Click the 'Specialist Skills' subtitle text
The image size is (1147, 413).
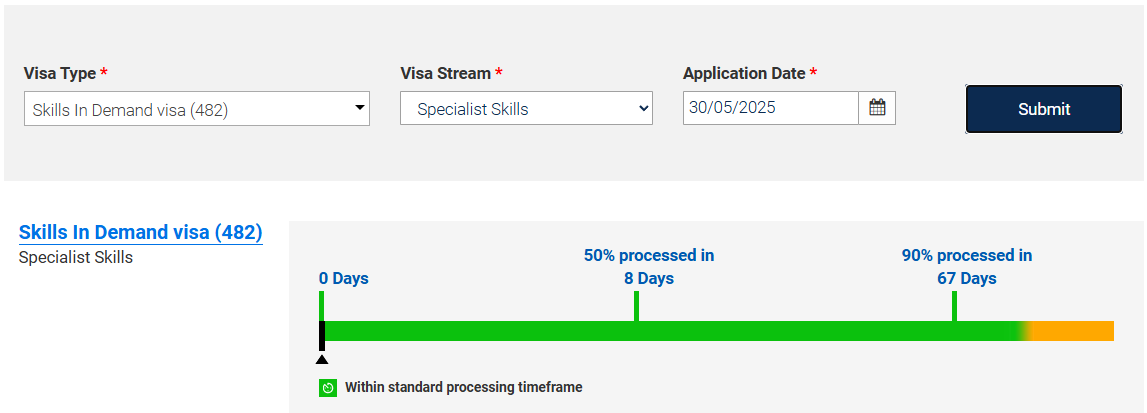[x=76, y=258]
